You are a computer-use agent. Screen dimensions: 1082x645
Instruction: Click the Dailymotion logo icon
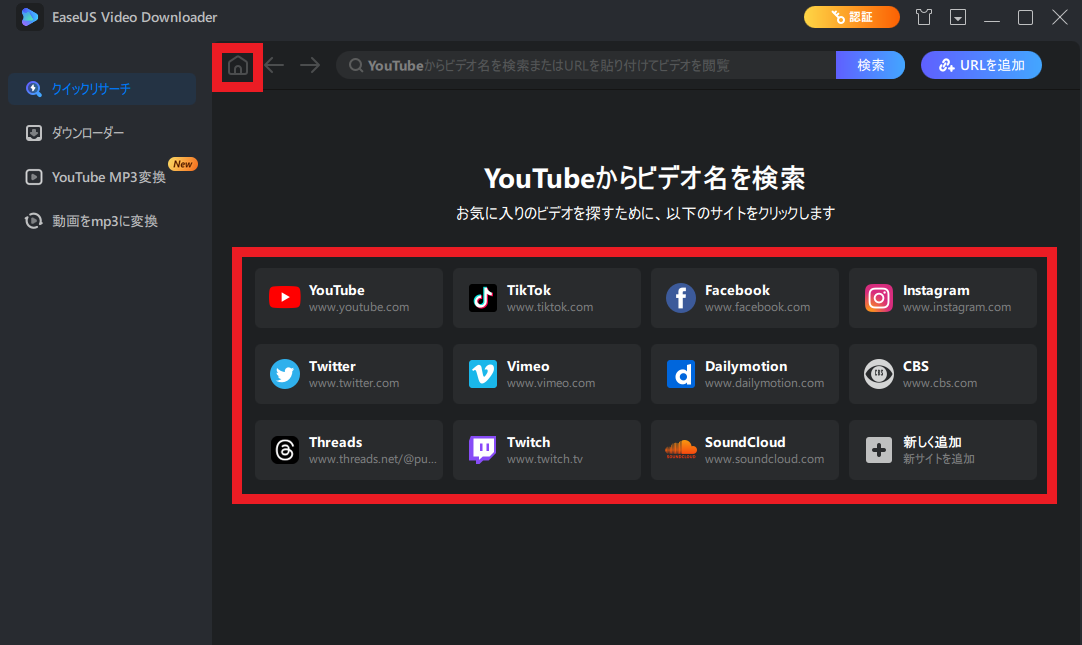[x=681, y=374]
